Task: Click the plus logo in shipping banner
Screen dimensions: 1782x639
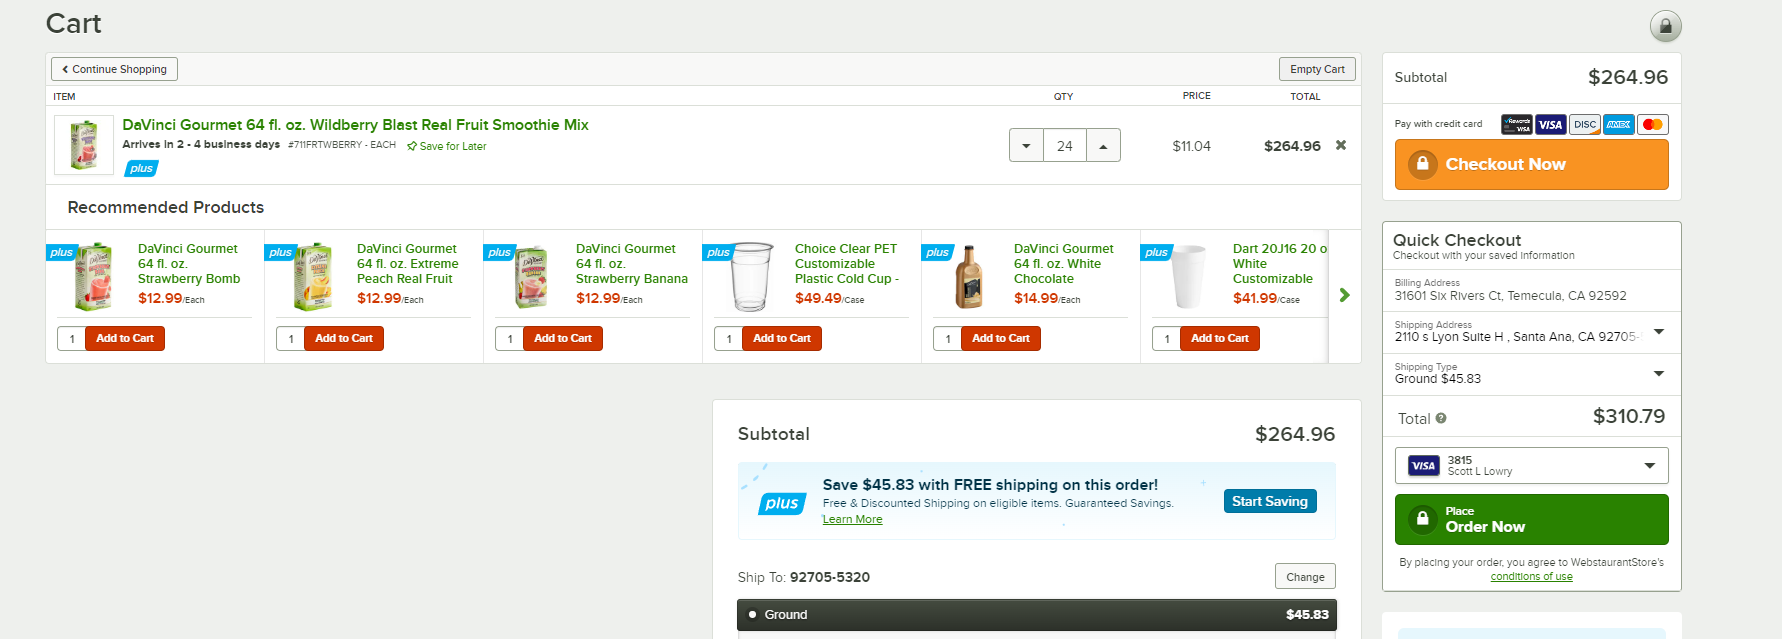Action: point(782,504)
